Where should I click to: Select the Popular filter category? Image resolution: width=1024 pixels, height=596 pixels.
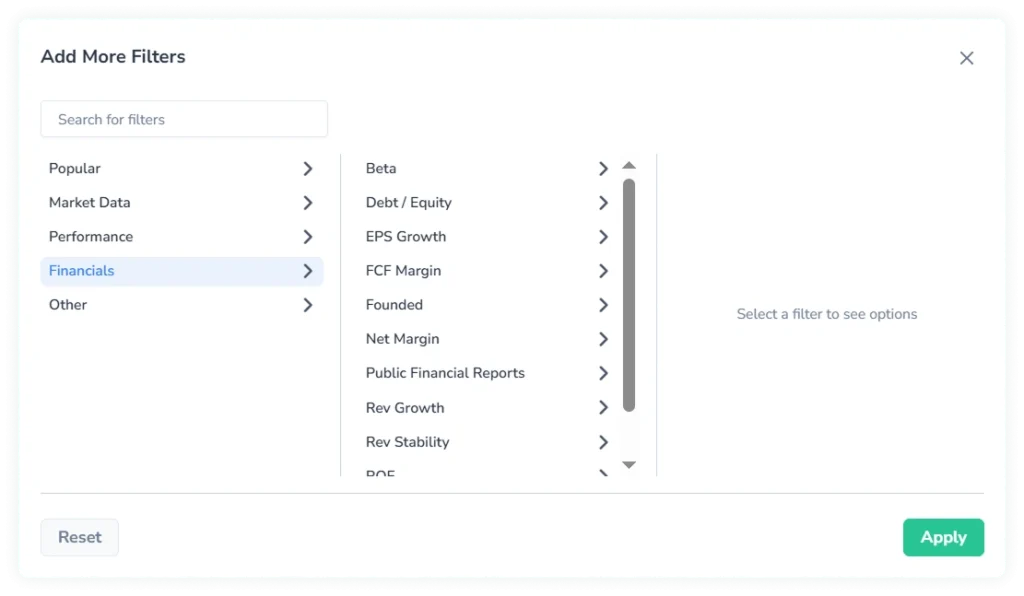tap(180, 168)
